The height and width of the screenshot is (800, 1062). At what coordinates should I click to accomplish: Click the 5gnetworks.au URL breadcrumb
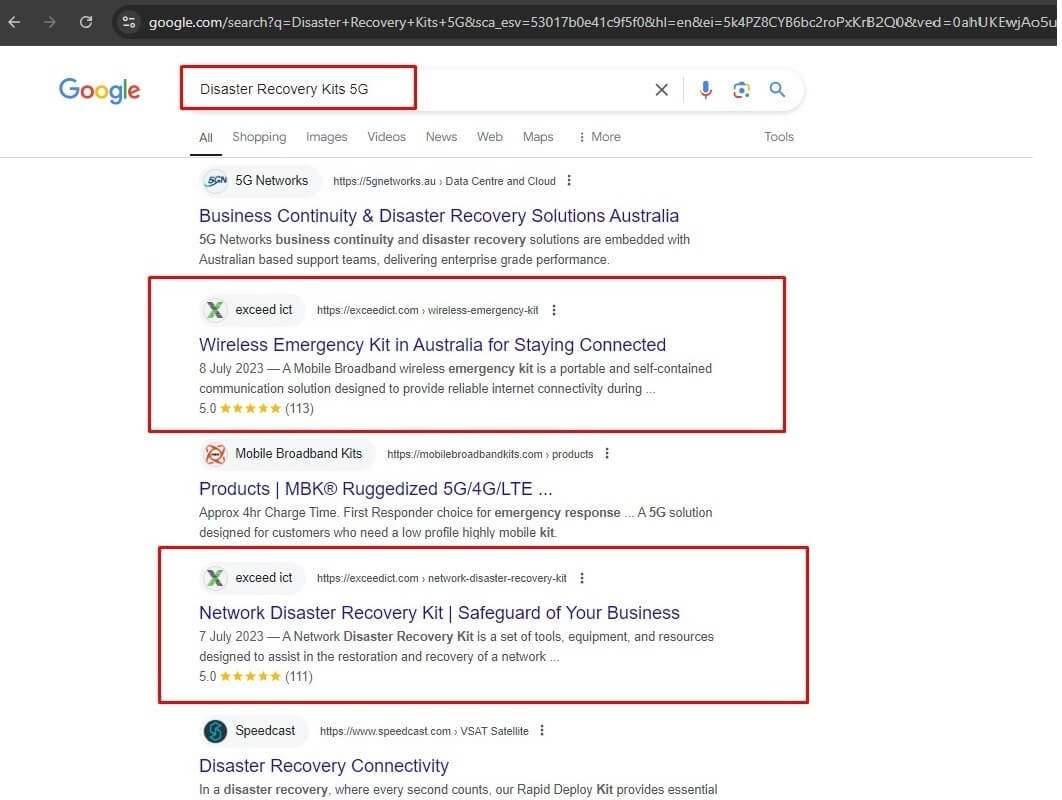coord(444,181)
